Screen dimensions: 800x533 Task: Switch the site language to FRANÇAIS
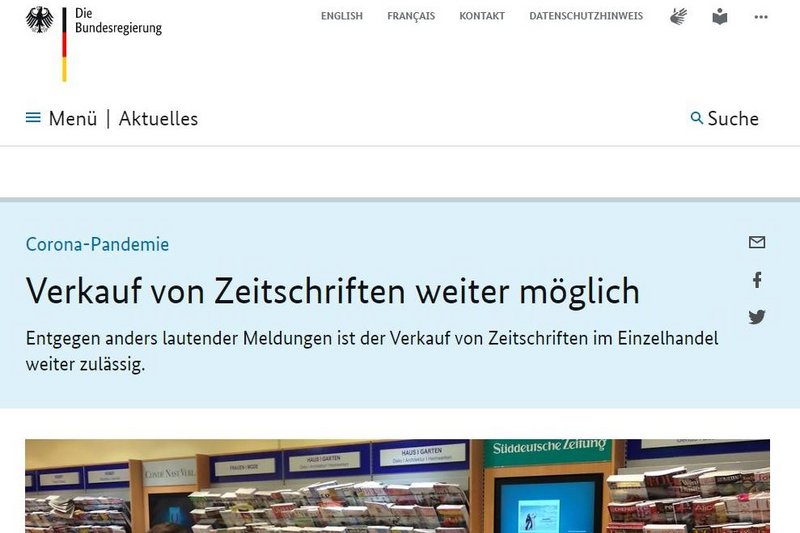tap(411, 16)
